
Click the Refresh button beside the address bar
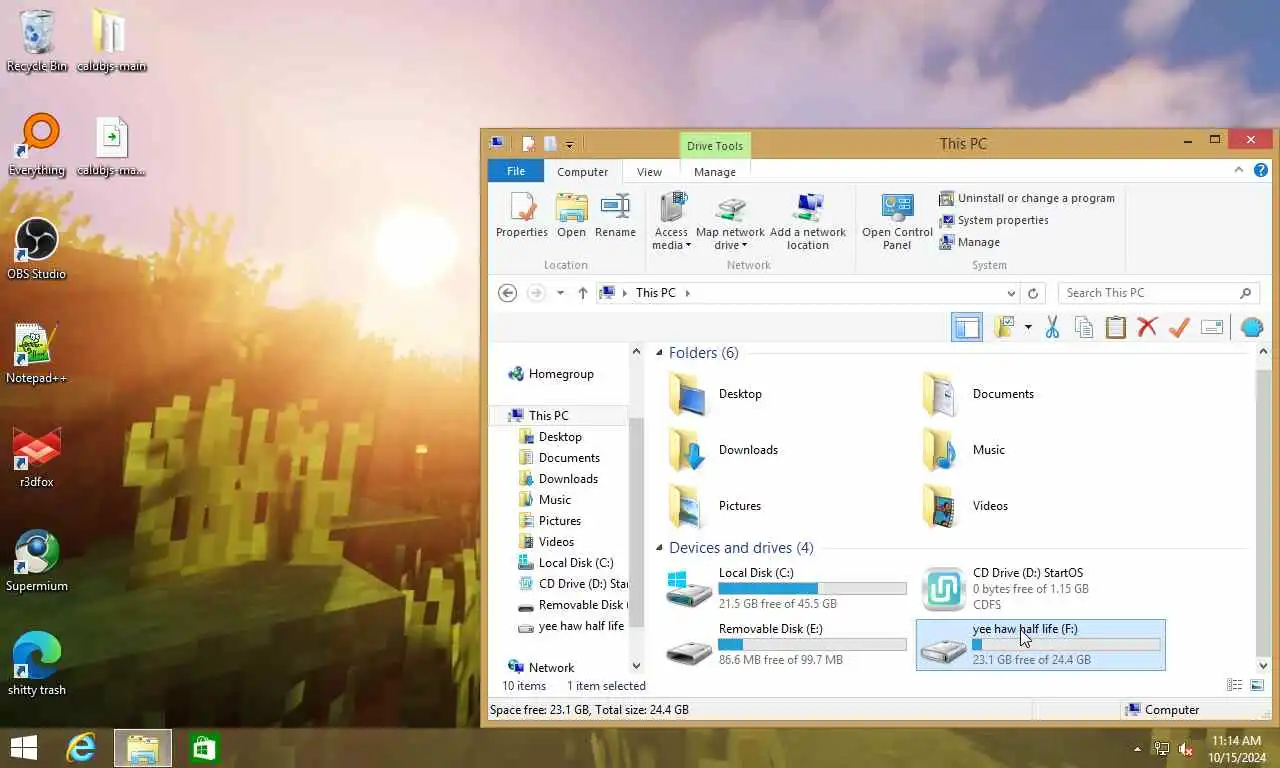click(x=1033, y=293)
